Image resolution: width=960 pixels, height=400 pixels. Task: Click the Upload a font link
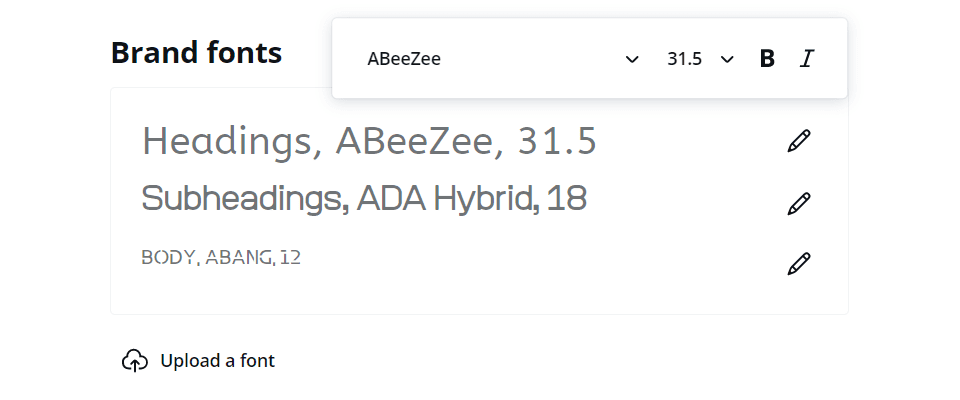point(217,361)
